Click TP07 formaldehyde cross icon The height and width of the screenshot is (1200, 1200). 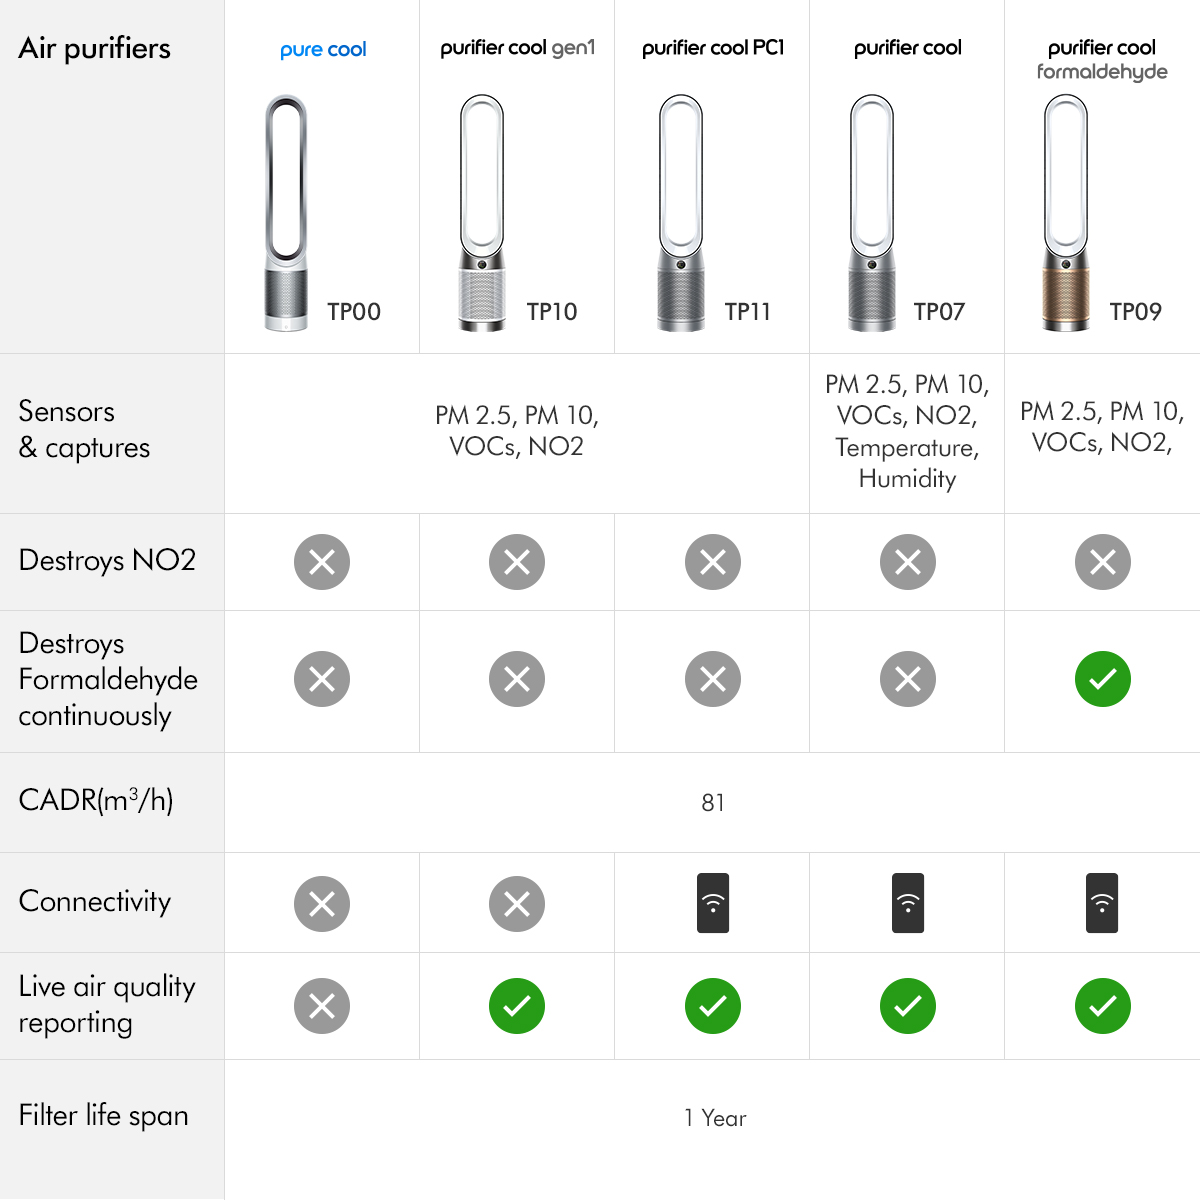tap(908, 679)
